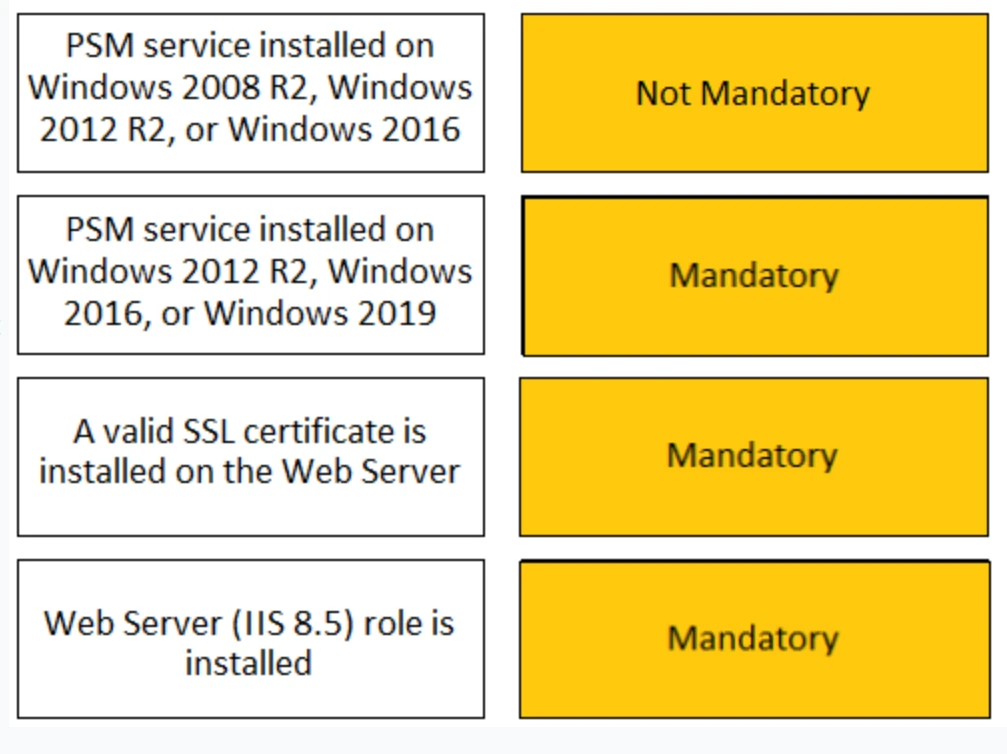Select the valid SSL certificate statement box
The width and height of the screenshot is (1007, 754).
point(250,456)
